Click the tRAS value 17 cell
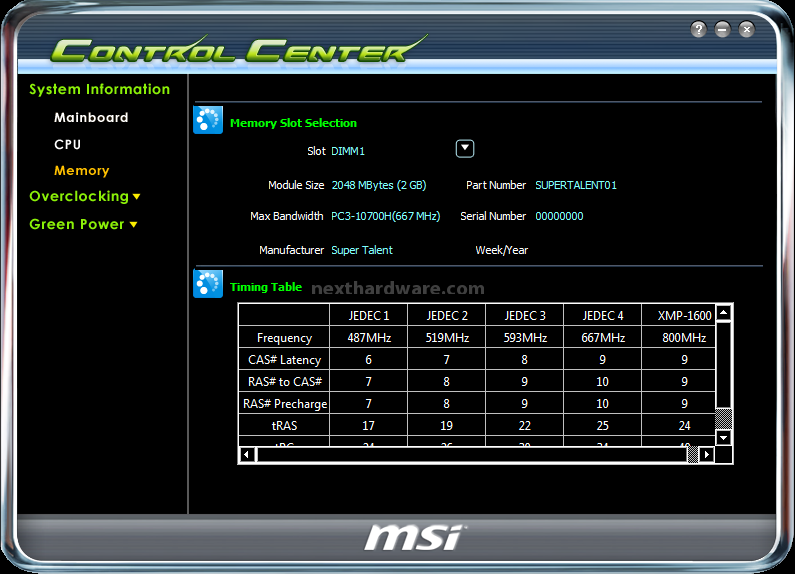Viewport: 795px width, 574px height. tap(369, 425)
